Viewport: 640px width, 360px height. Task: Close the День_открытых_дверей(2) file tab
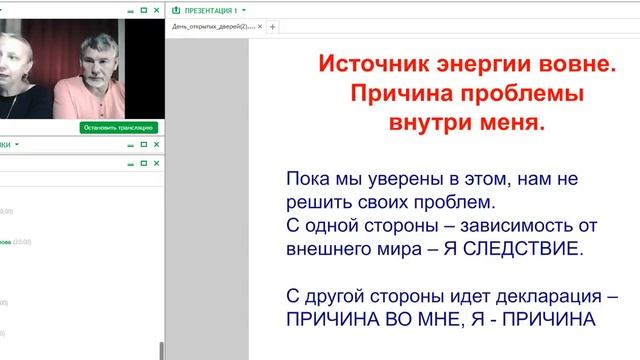point(260,27)
